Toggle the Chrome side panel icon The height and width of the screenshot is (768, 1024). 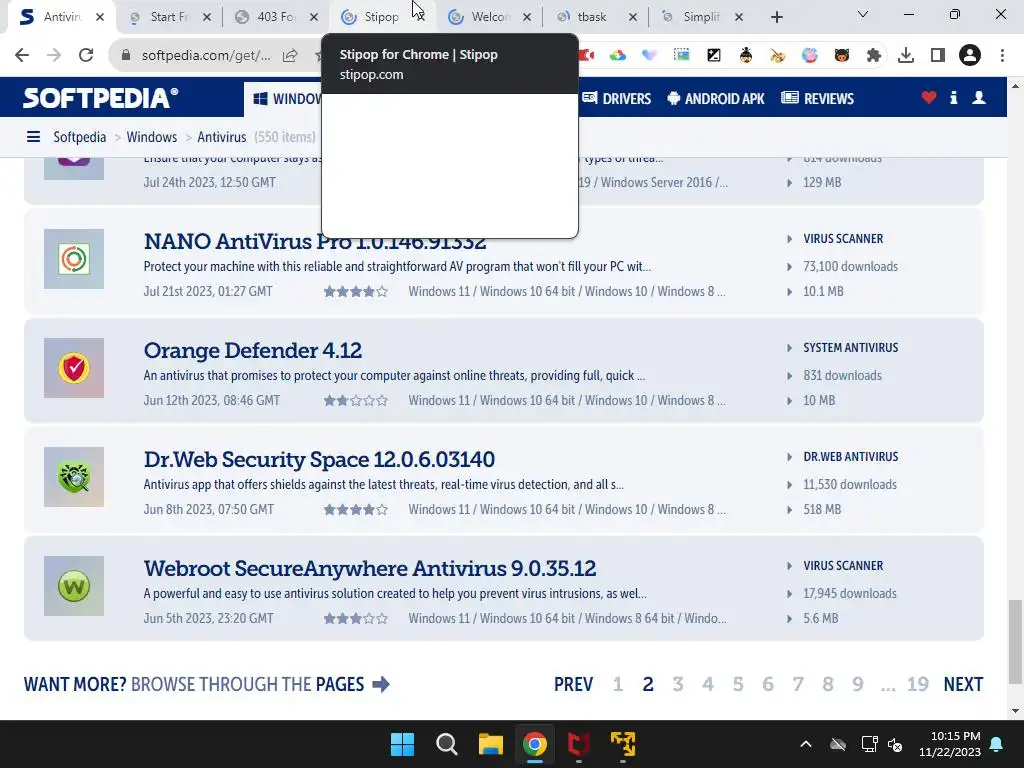point(938,56)
